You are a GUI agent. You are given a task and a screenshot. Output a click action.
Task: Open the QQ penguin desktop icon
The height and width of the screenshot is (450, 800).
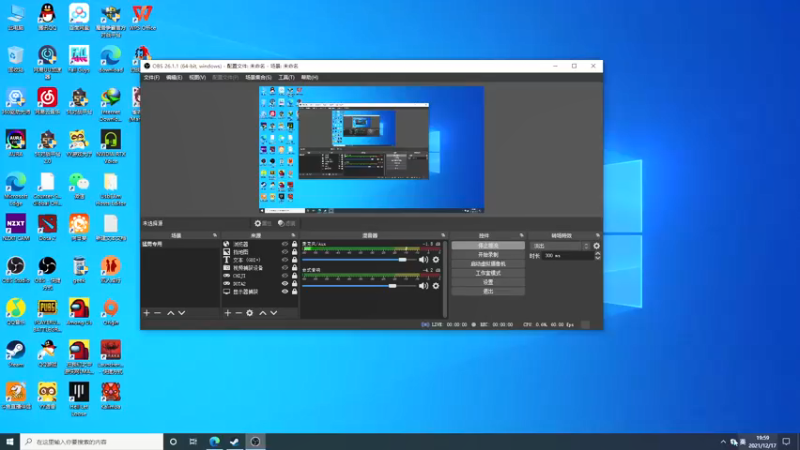pyautogui.click(x=47, y=17)
